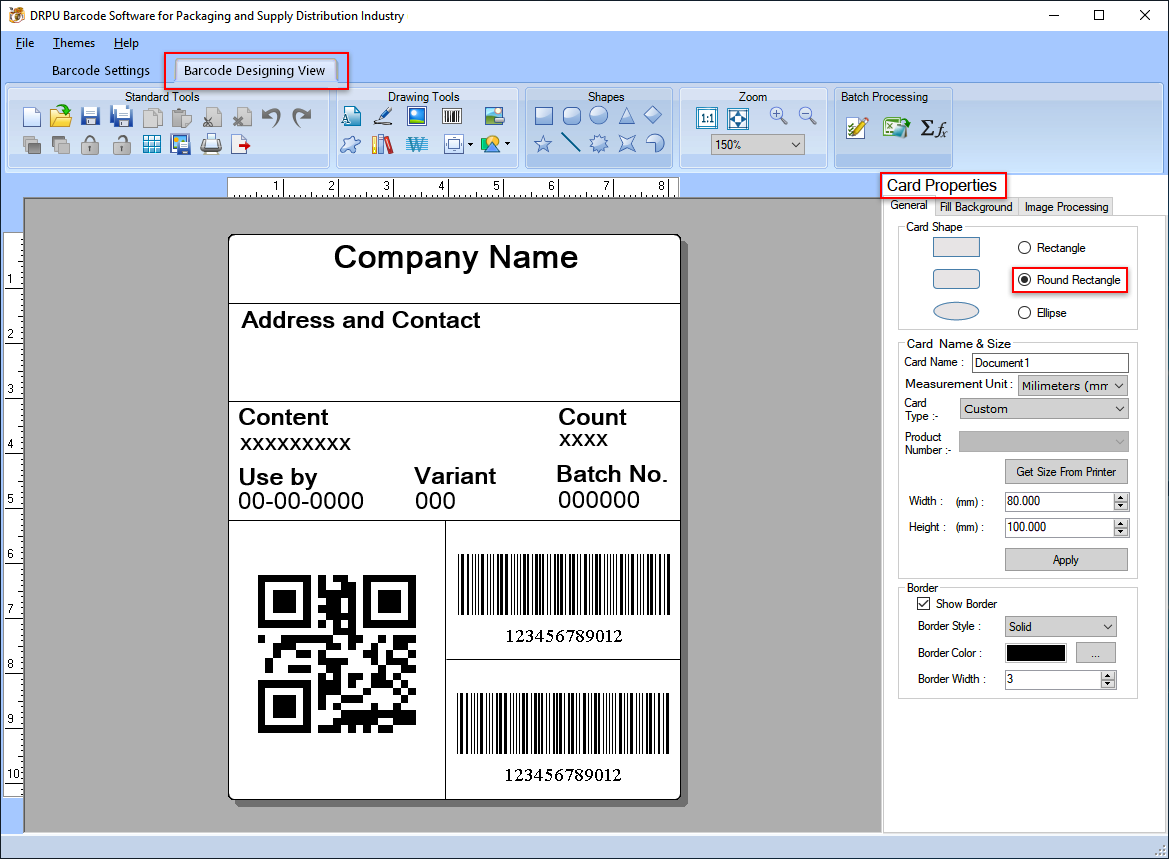The image size is (1169, 859).
Task: Select the diamond shape tool
Action: coord(653,115)
